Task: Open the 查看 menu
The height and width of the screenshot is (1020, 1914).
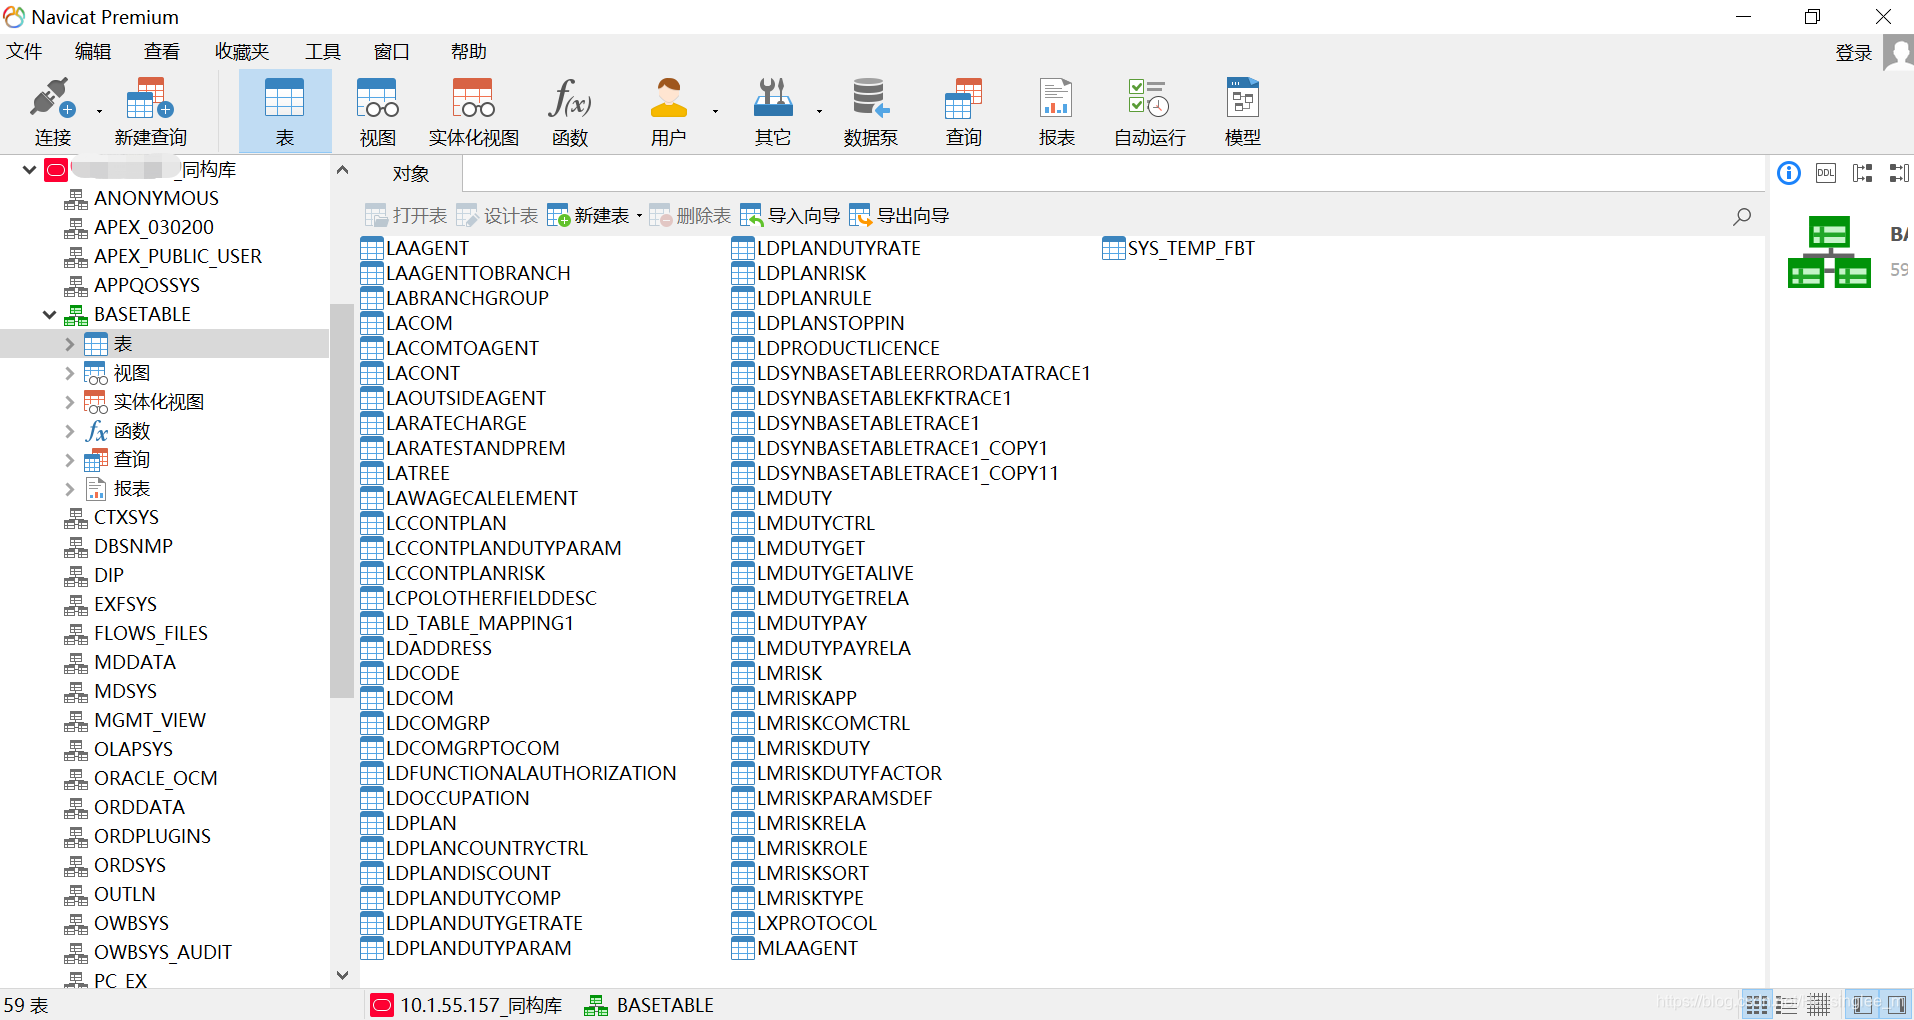Action: point(162,51)
